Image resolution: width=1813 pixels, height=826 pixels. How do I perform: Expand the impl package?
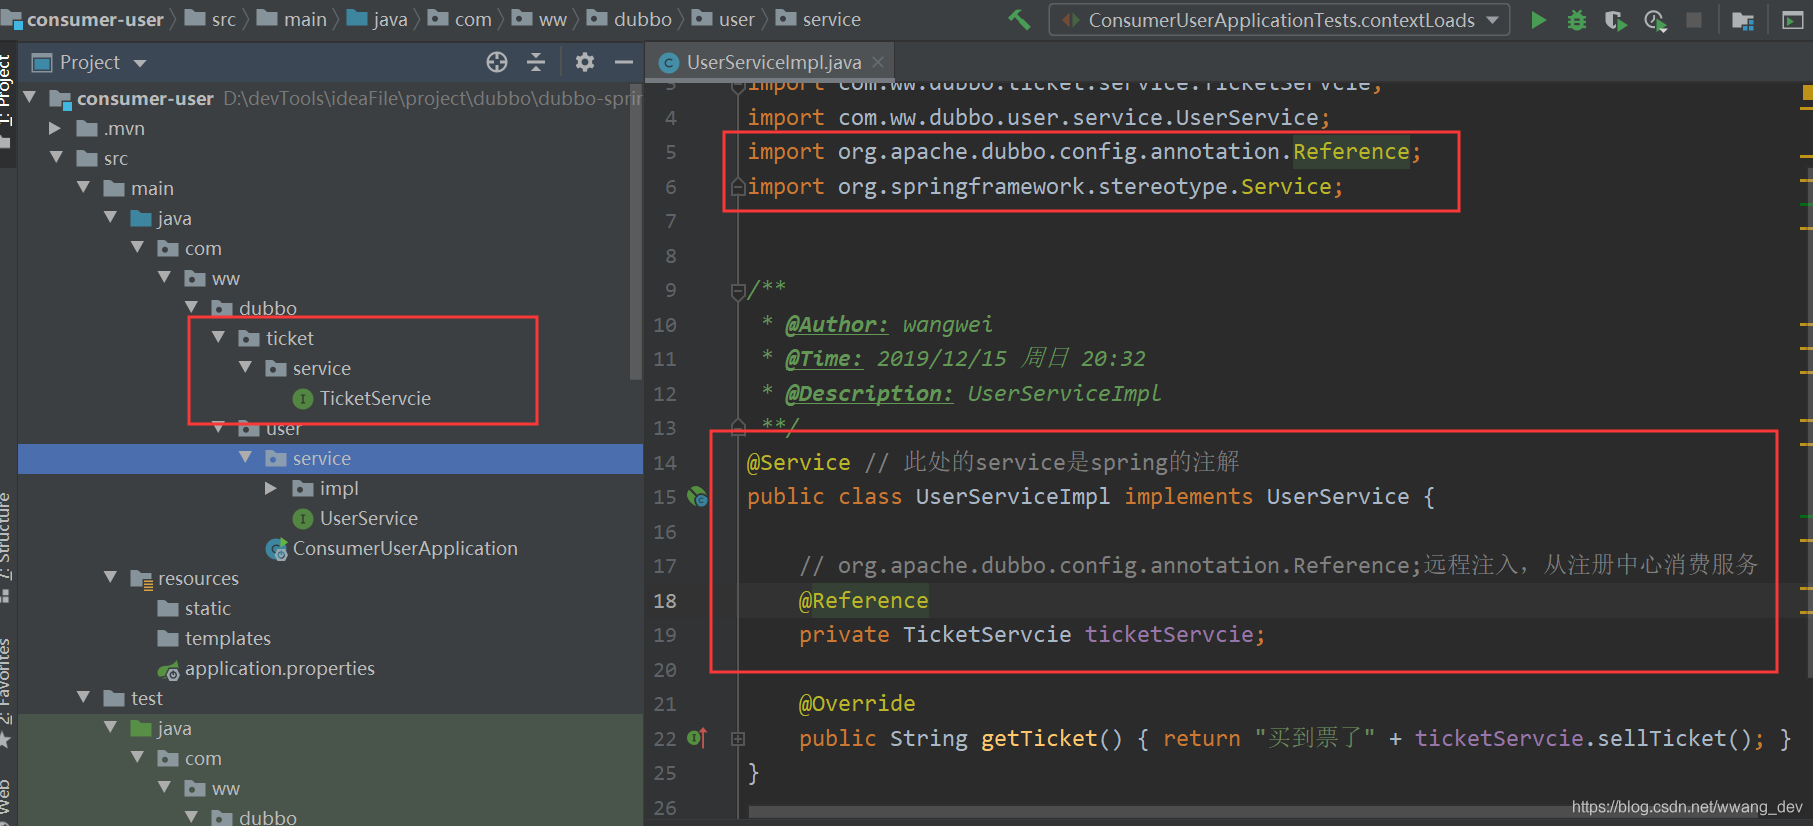click(x=271, y=488)
